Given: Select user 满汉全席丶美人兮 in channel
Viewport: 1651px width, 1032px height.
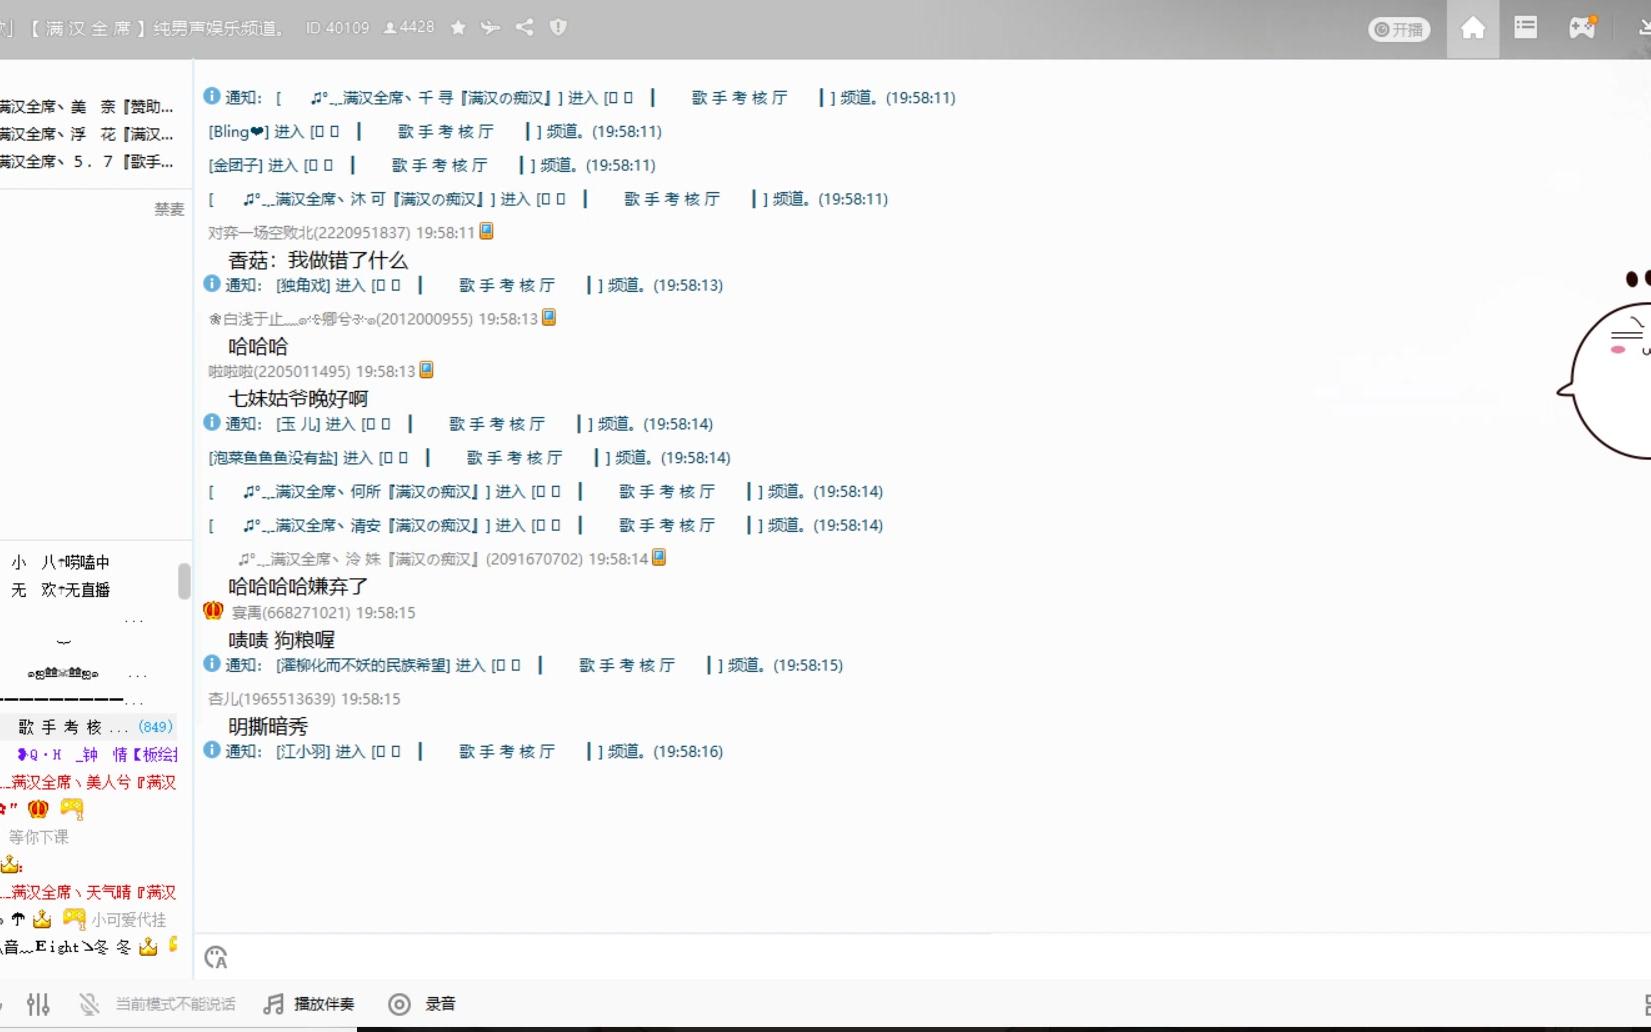Looking at the screenshot, I should coord(90,782).
